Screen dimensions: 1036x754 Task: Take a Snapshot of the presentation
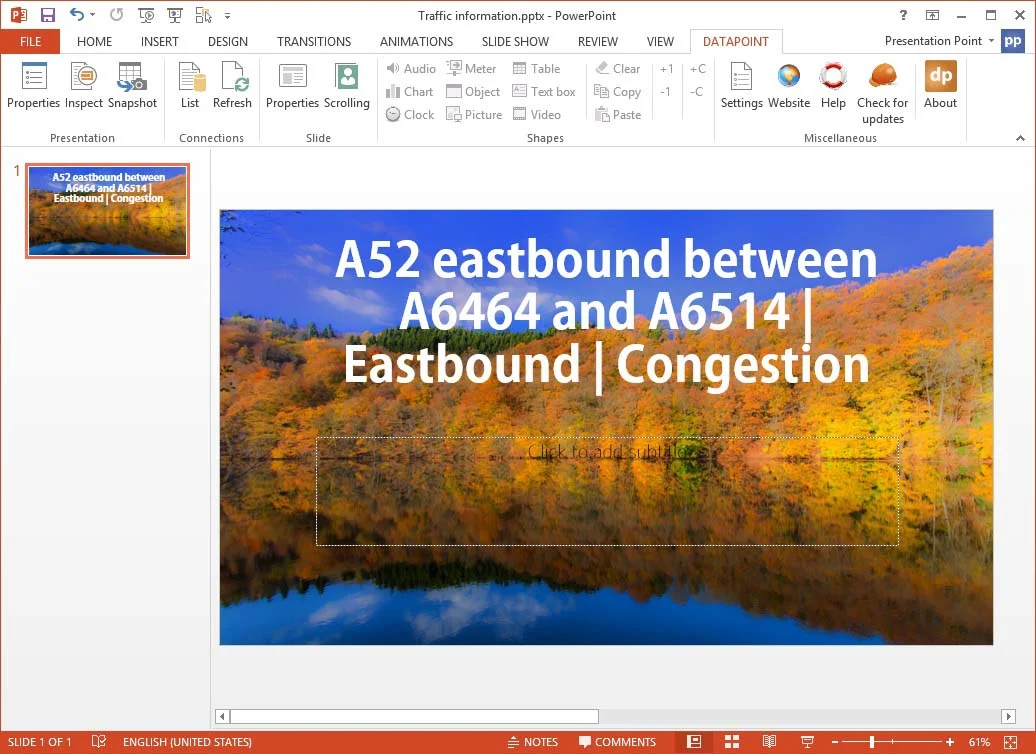132,88
